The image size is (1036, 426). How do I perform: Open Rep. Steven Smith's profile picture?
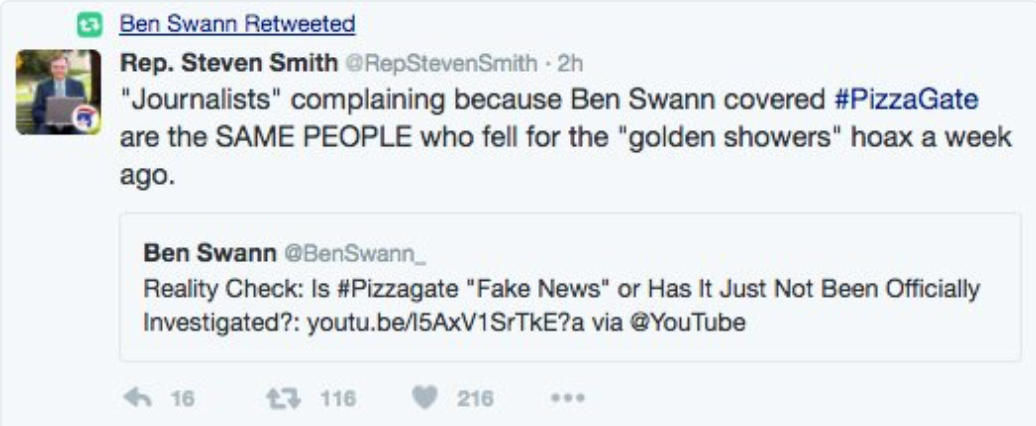coord(58,92)
